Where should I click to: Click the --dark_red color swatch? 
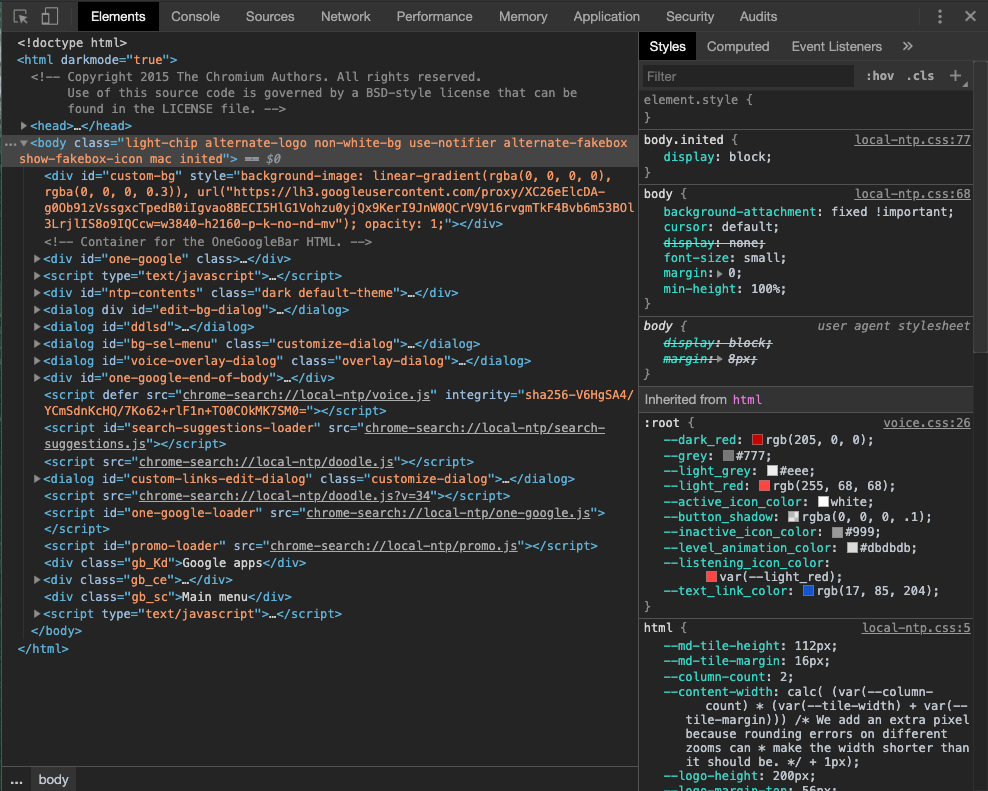(x=757, y=440)
